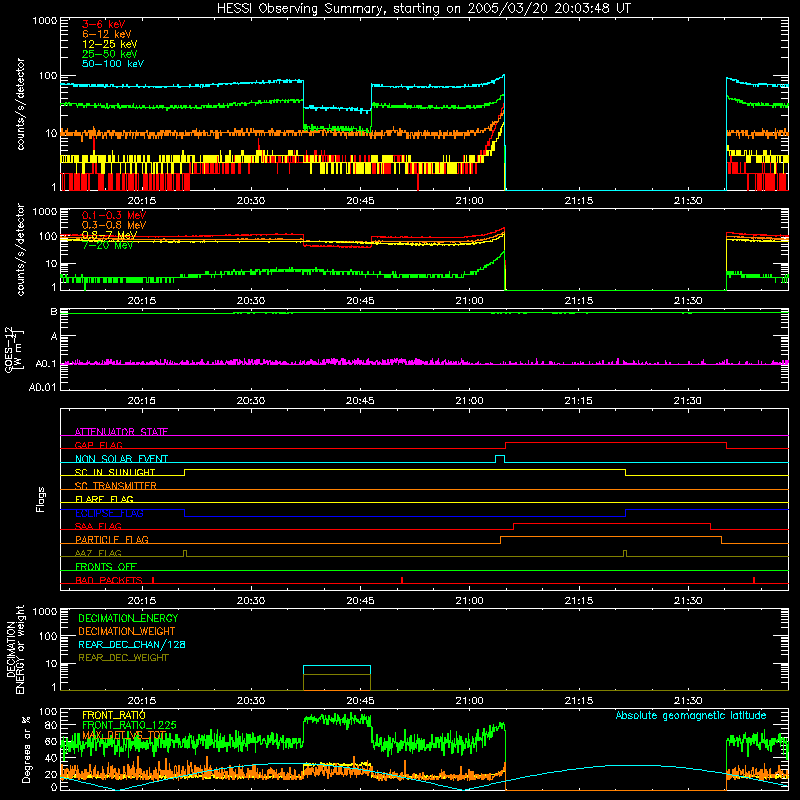Click the SC_TRANSMITTER flag label

(116, 486)
